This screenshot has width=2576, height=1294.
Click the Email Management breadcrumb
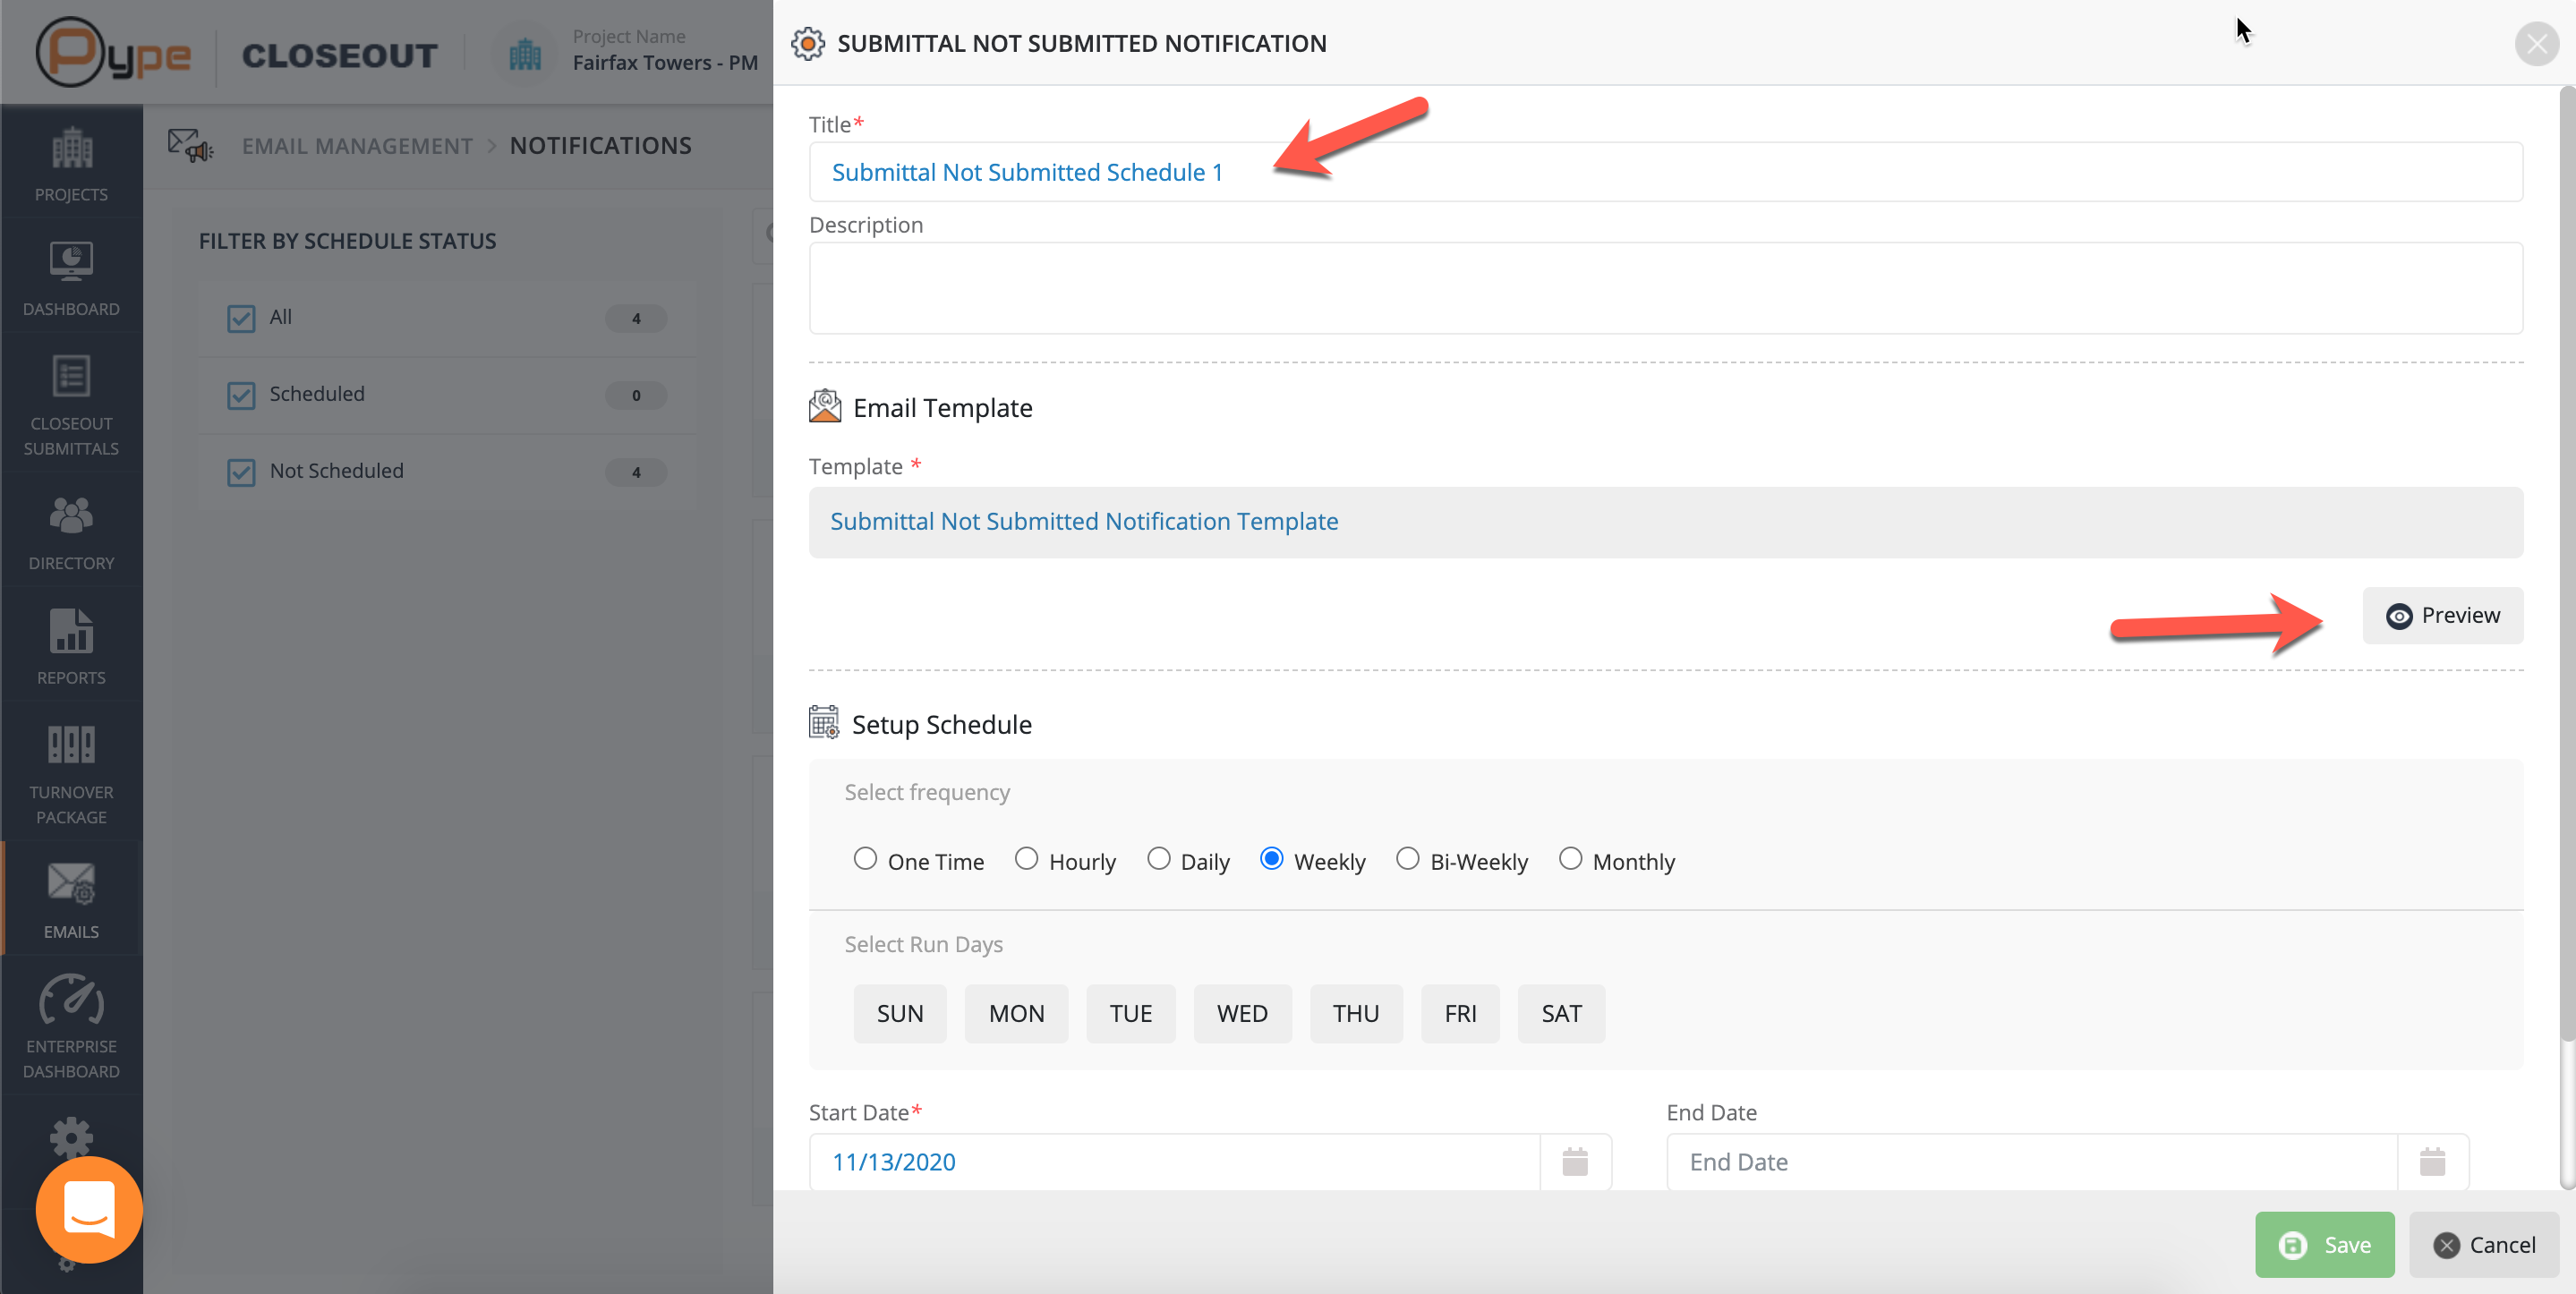tap(357, 146)
